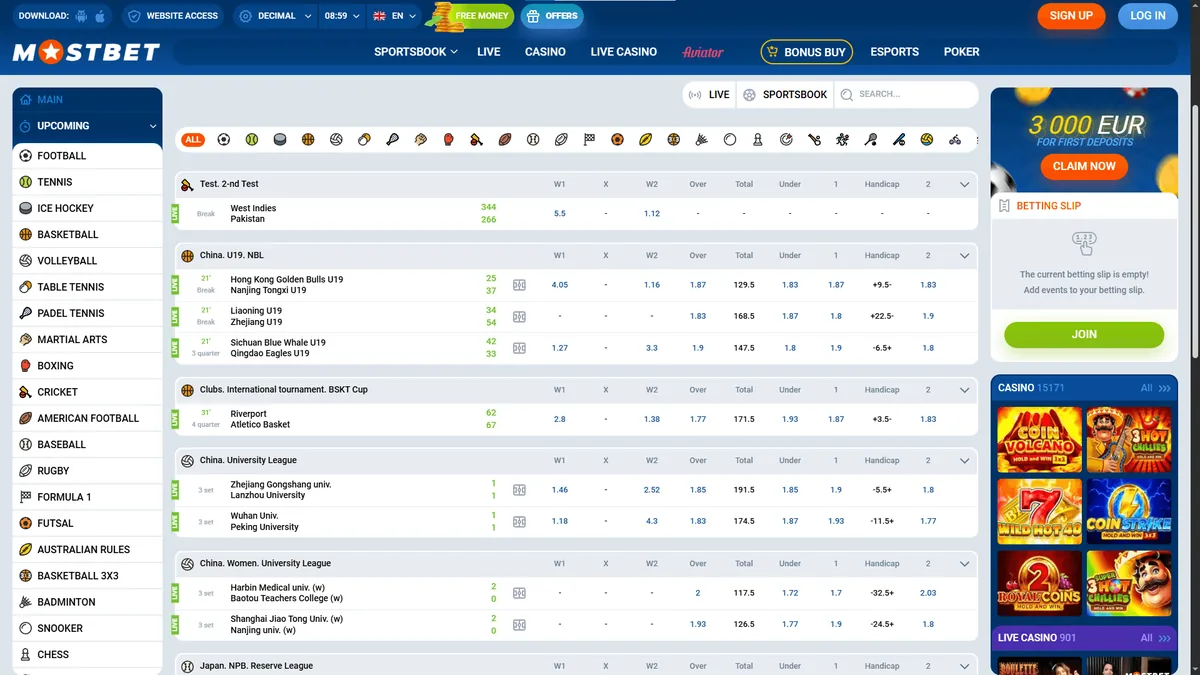
Task: Toggle the LIVE events view
Action: (x=709, y=94)
